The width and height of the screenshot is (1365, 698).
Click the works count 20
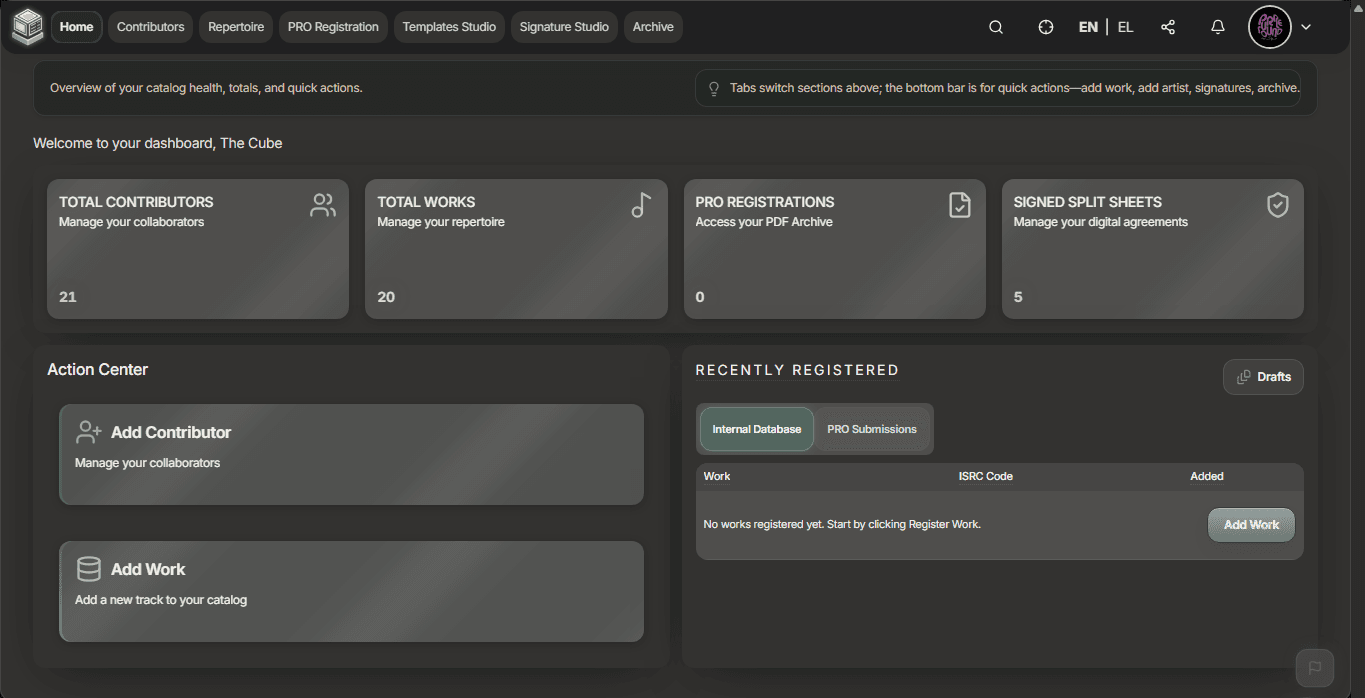(x=386, y=297)
